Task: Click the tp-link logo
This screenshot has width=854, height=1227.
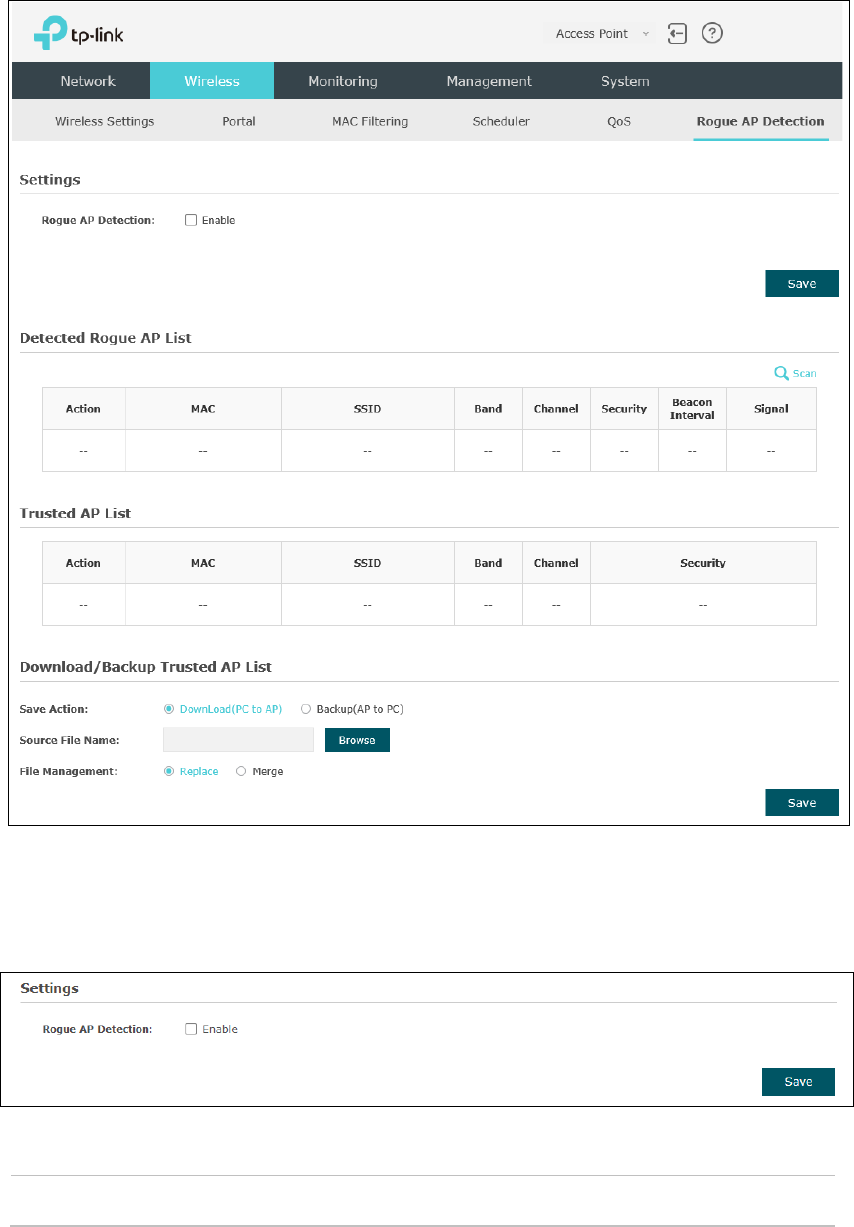Action: tap(78, 34)
